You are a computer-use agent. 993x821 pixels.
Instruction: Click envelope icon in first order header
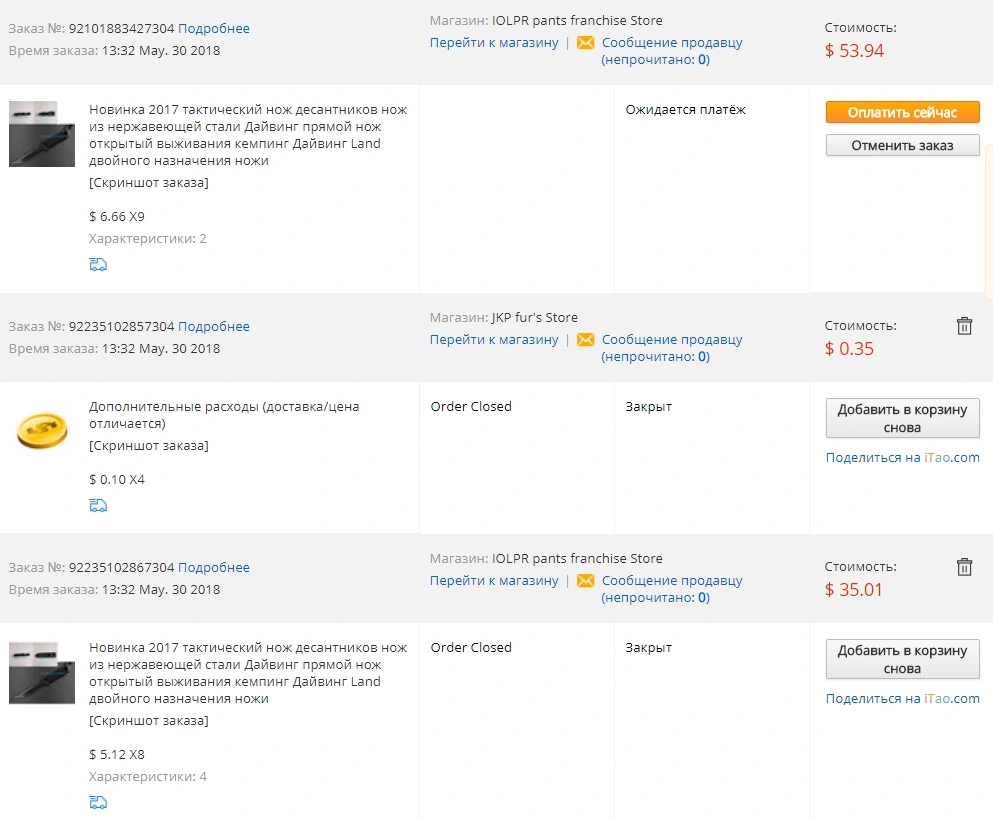(x=586, y=42)
